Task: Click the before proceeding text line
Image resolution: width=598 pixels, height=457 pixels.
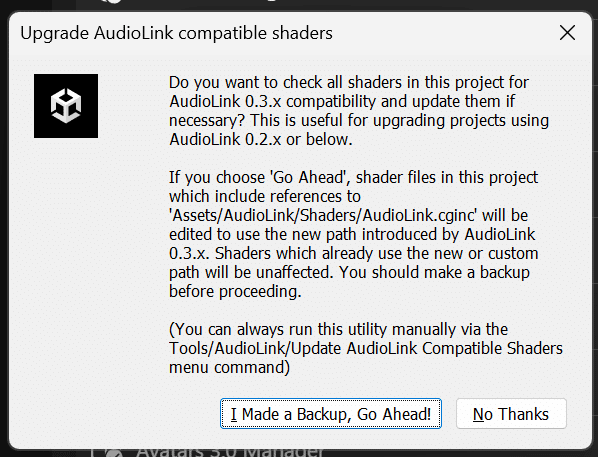Action: pos(235,291)
